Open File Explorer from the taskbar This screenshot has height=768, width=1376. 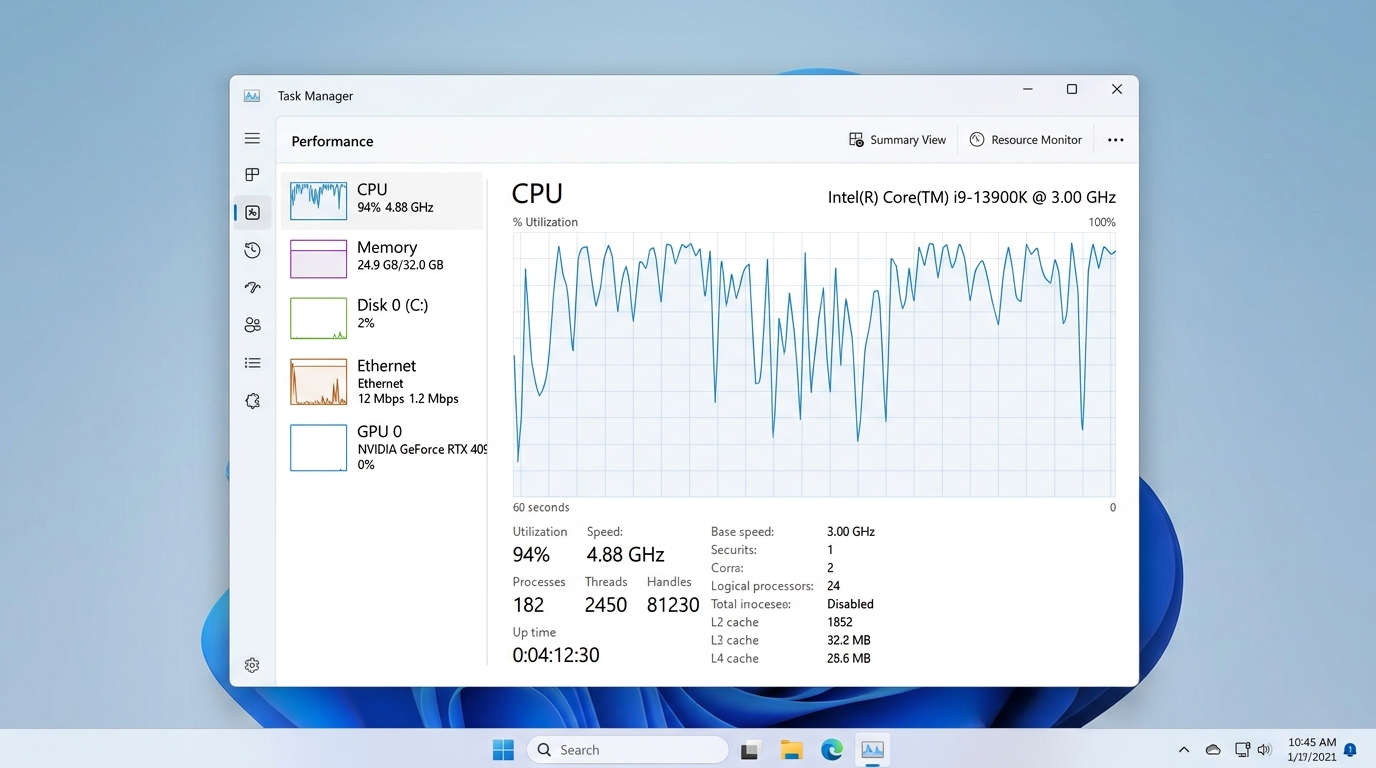pos(792,750)
